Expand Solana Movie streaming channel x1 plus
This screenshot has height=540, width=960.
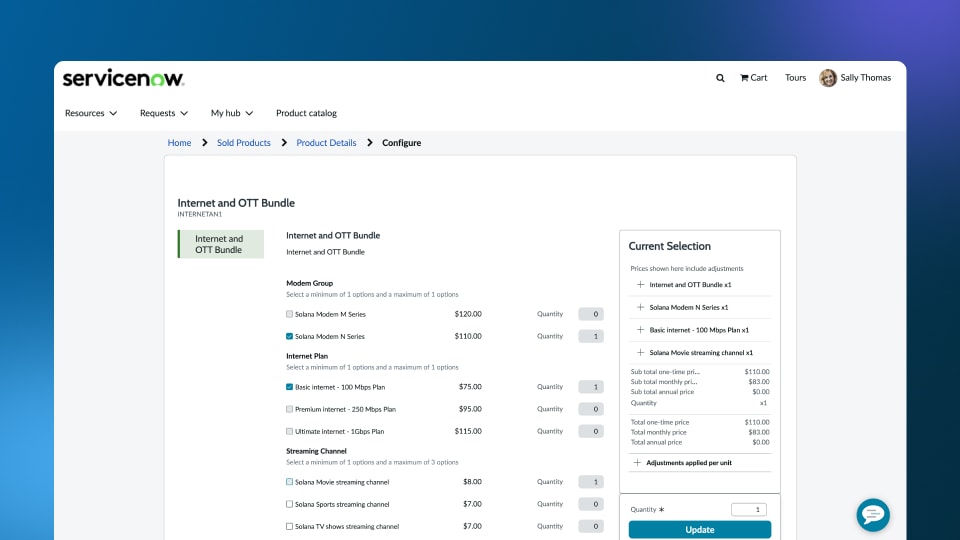[640, 353]
